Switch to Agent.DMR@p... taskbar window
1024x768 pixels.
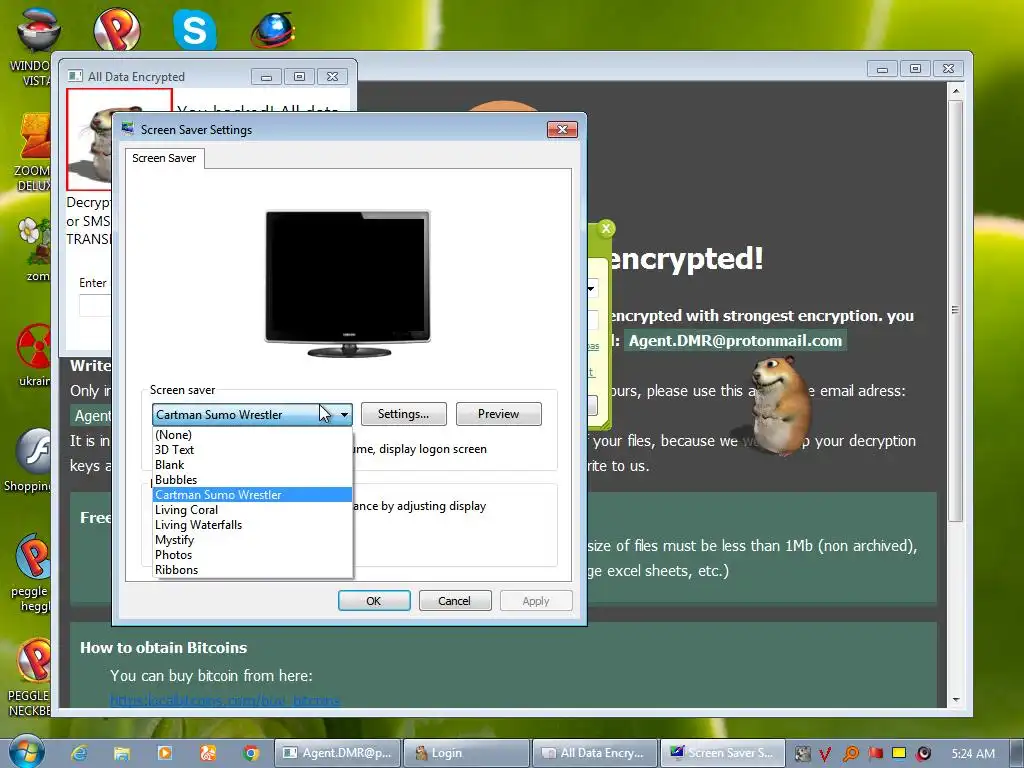tap(336, 753)
